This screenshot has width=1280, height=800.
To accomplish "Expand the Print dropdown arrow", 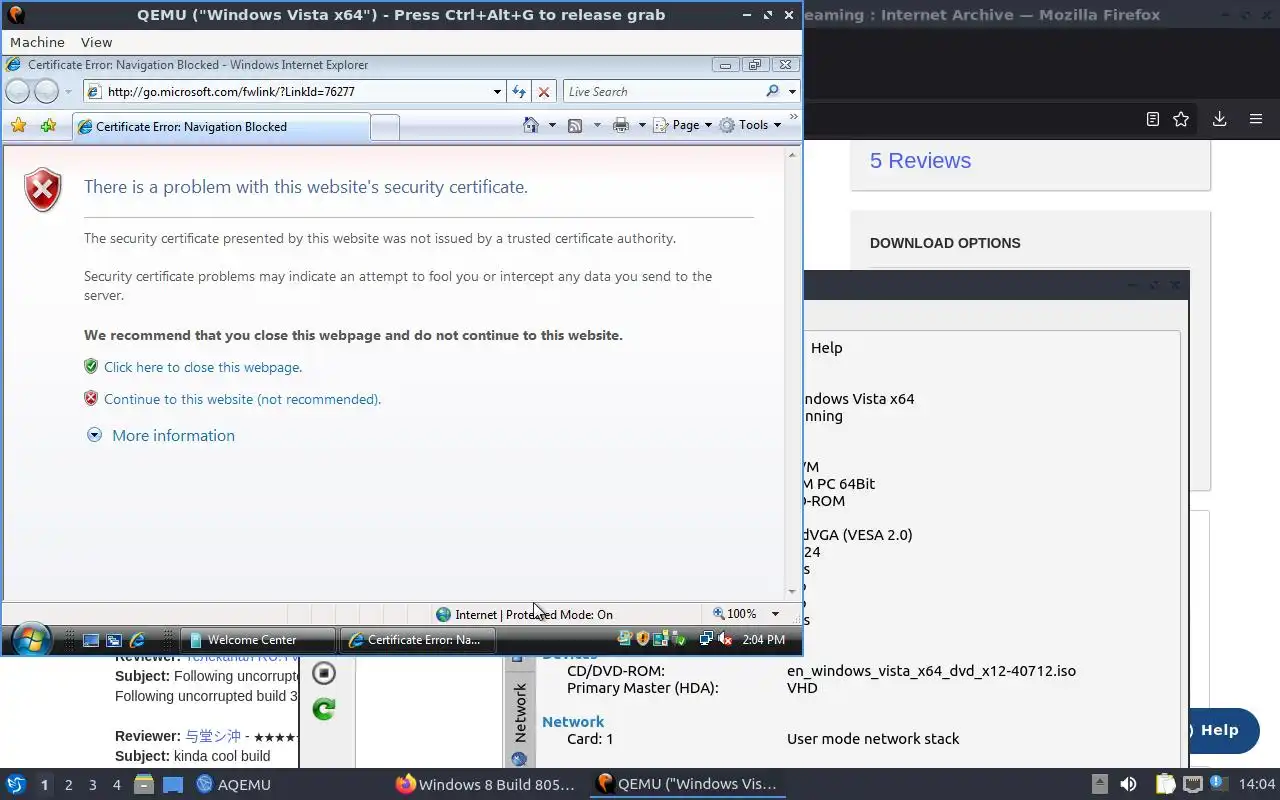I will click(641, 125).
